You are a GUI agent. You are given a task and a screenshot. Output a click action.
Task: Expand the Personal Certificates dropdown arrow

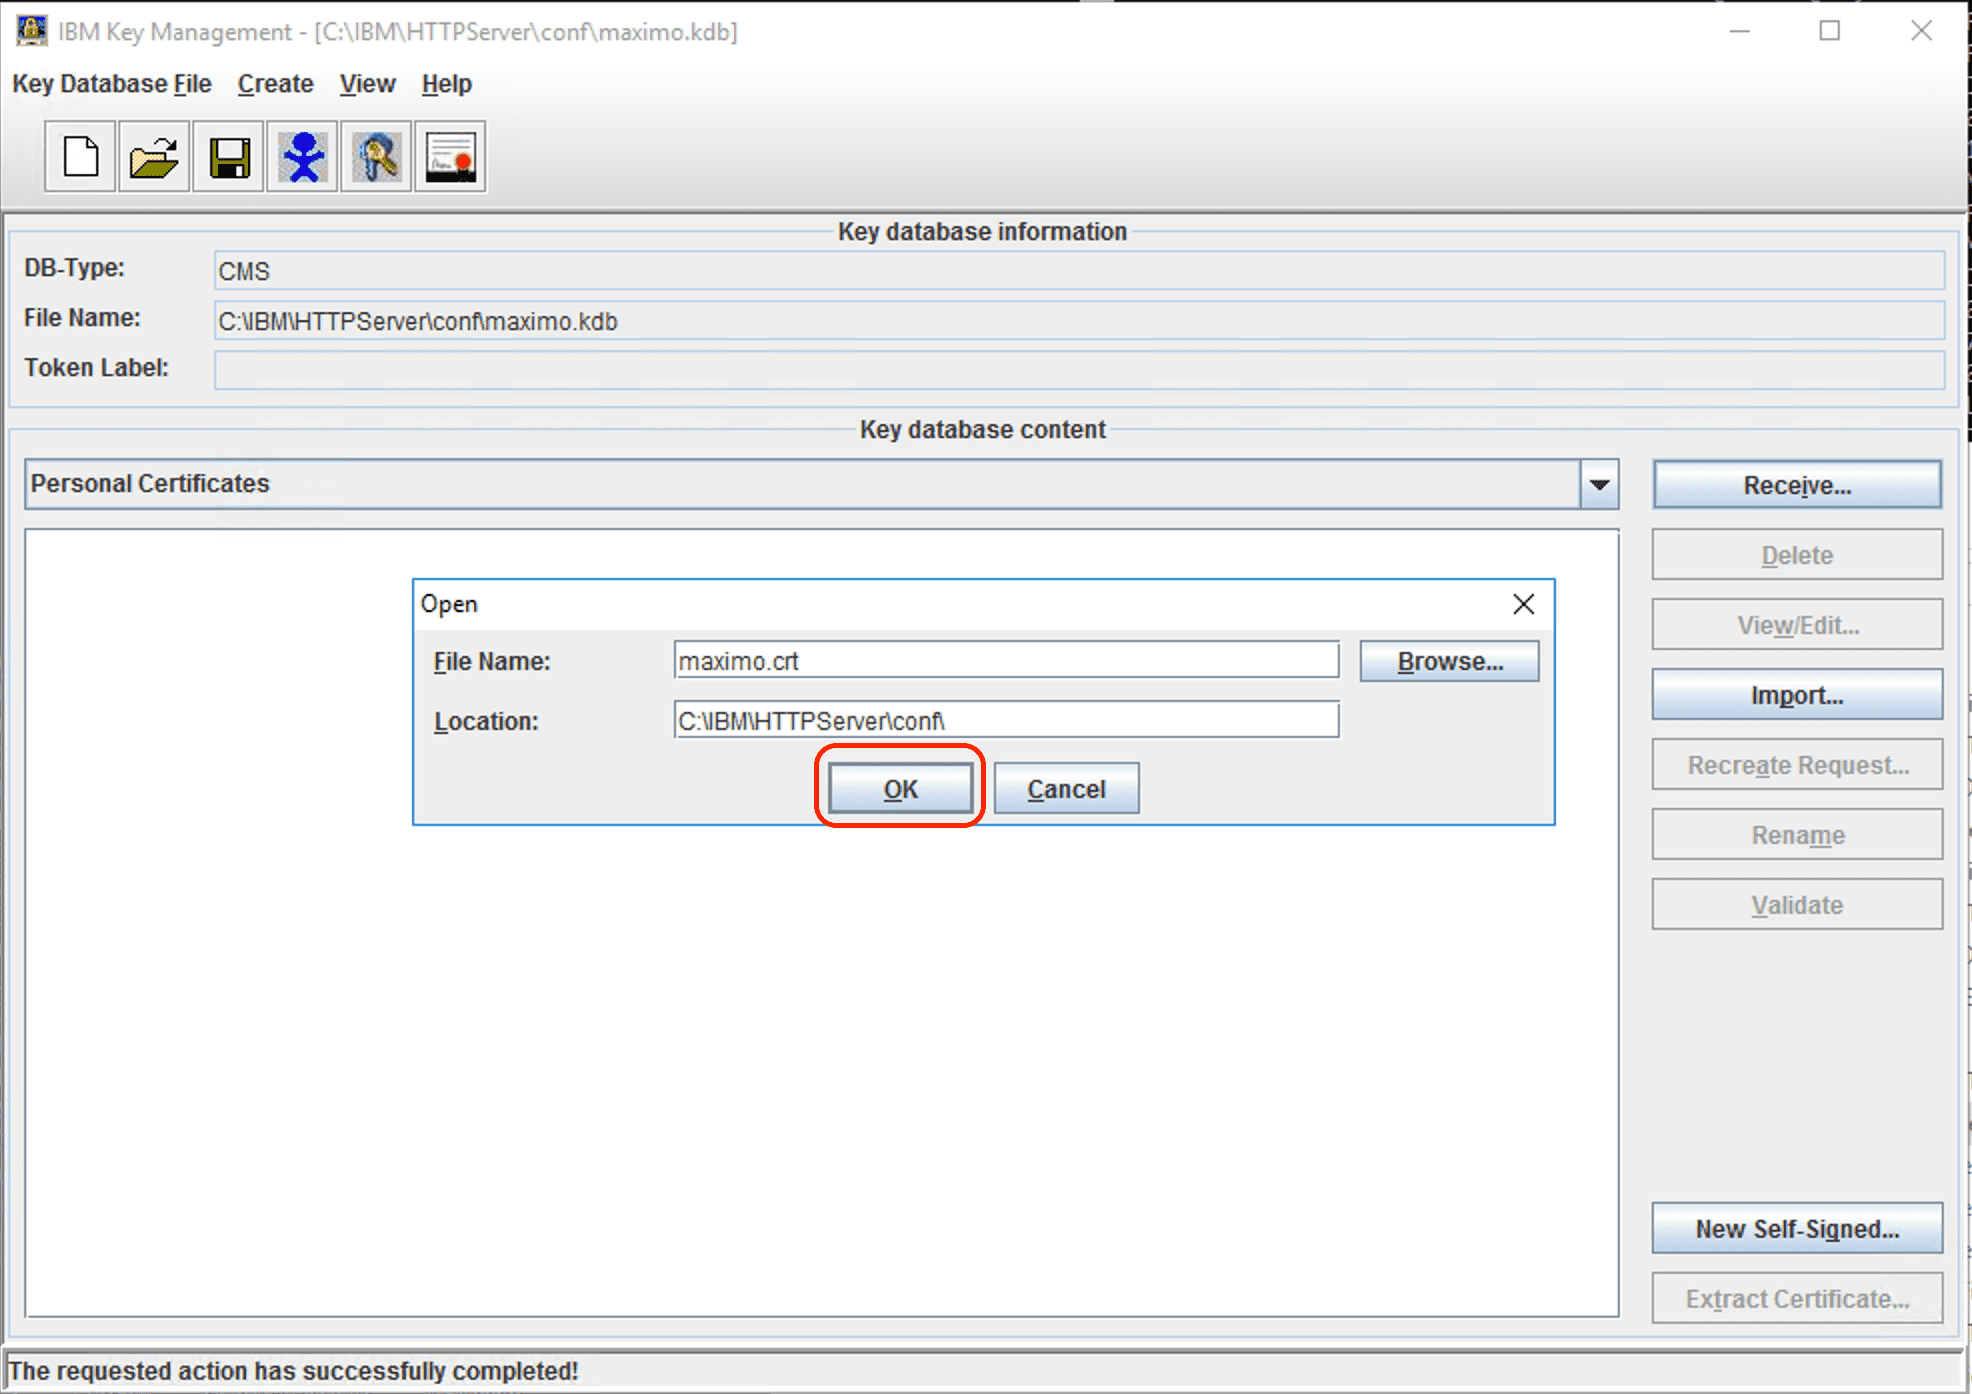tap(1599, 485)
